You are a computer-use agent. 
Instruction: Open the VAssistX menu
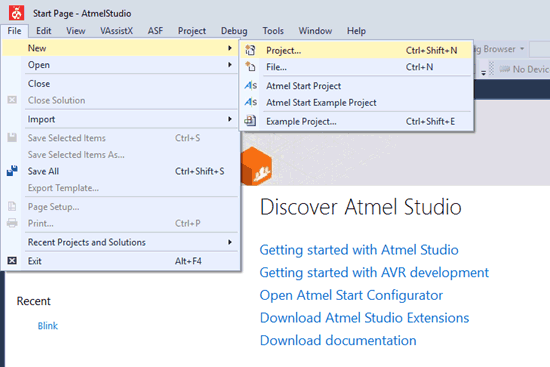(116, 31)
